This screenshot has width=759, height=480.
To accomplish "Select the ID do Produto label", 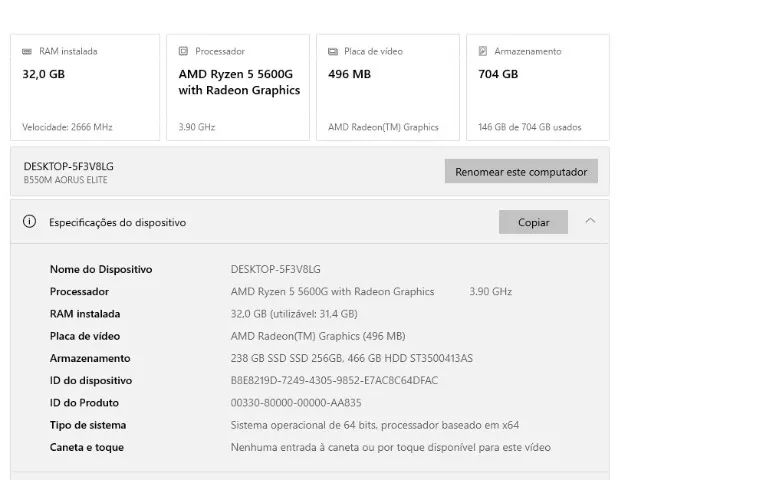I will click(84, 403).
